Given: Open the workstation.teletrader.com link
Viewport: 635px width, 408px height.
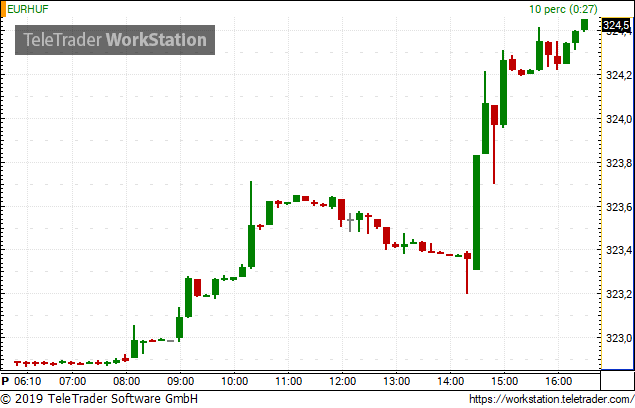Looking at the screenshot, I should 552,399.
